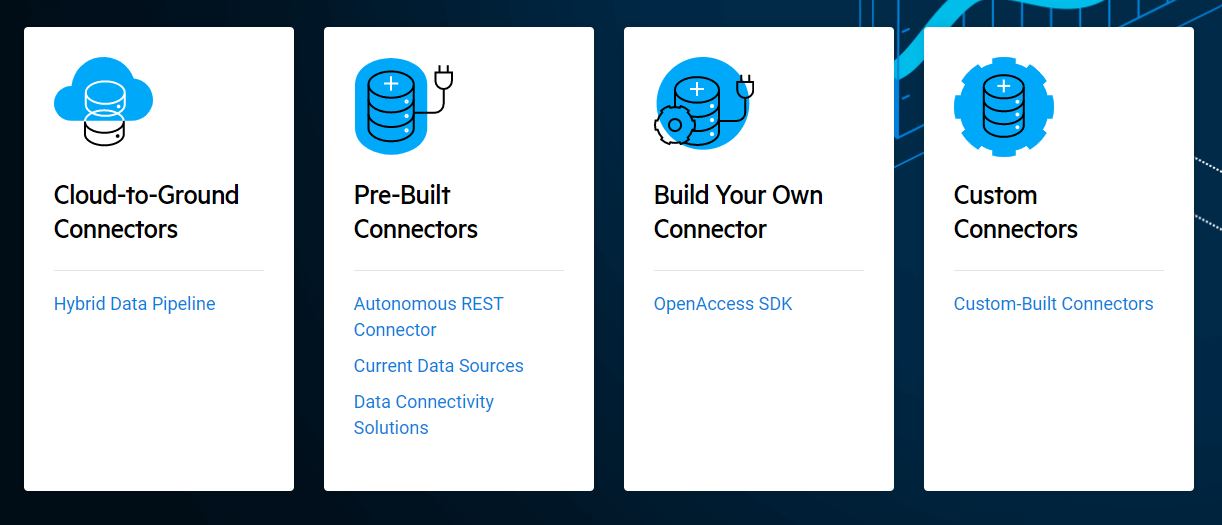Click the plug symbol on Build Your Own Connector icon

pos(744,88)
